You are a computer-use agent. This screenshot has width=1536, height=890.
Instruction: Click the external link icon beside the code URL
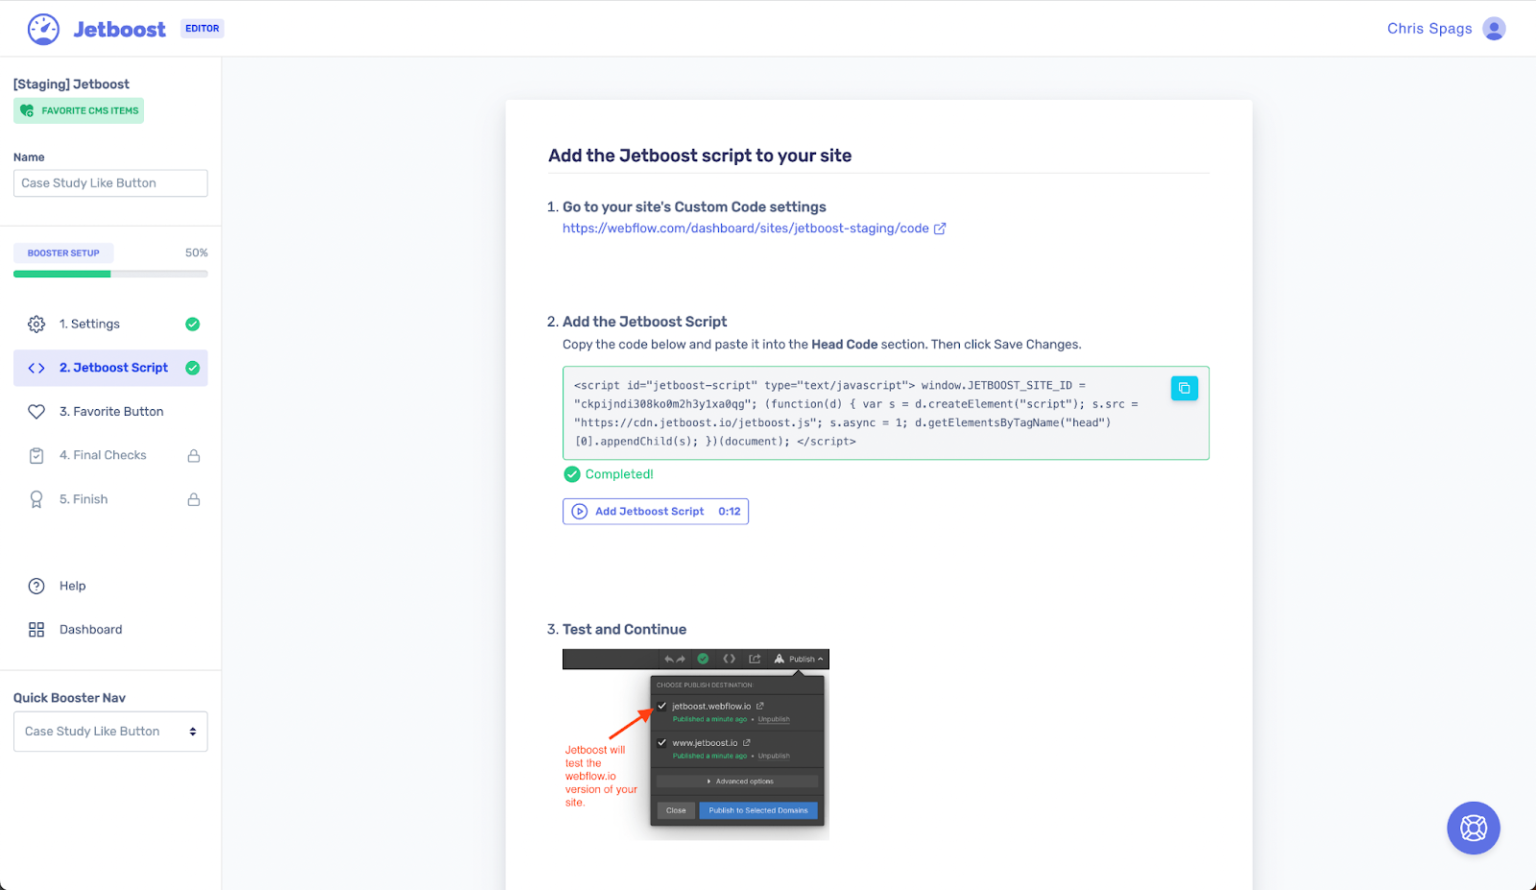pyautogui.click(x=938, y=228)
